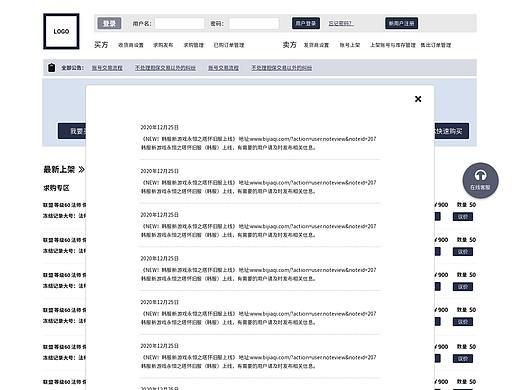Open 售出订单管理 menu item
This screenshot has height=390, width=520.
coord(436,45)
